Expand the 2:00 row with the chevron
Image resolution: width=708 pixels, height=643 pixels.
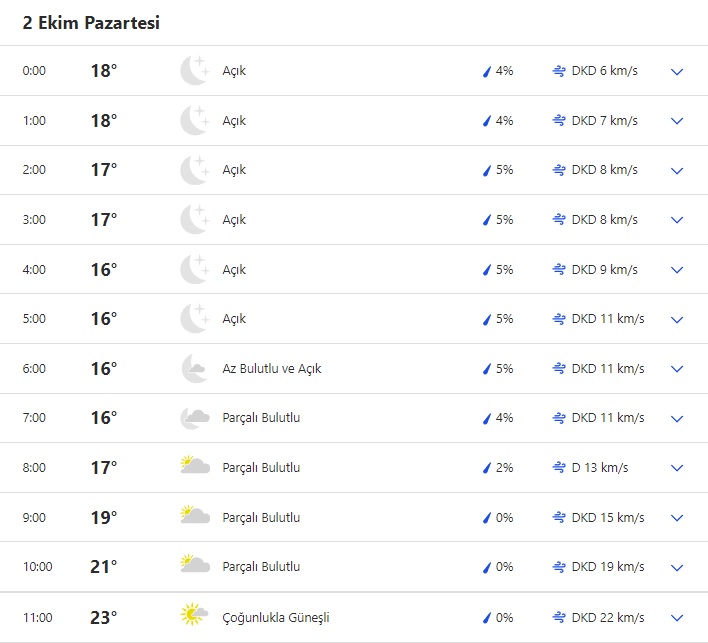(x=677, y=171)
